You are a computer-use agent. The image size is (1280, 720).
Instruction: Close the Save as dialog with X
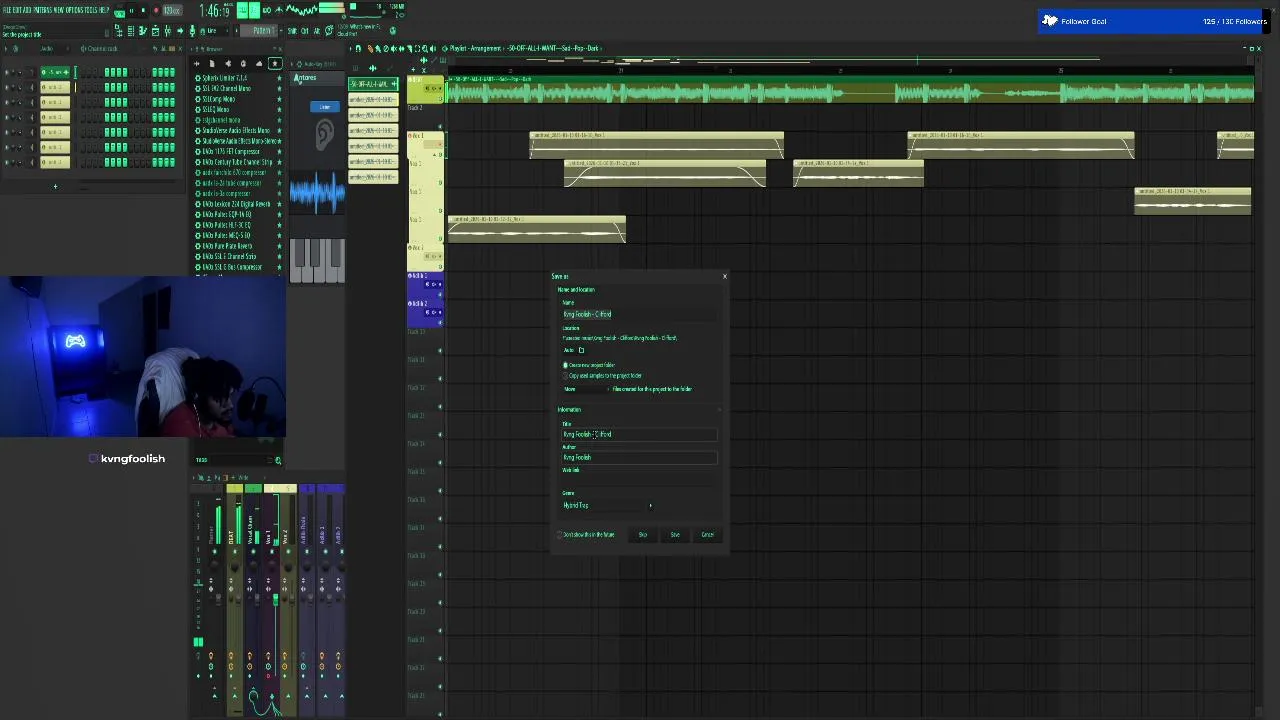pyautogui.click(x=725, y=276)
